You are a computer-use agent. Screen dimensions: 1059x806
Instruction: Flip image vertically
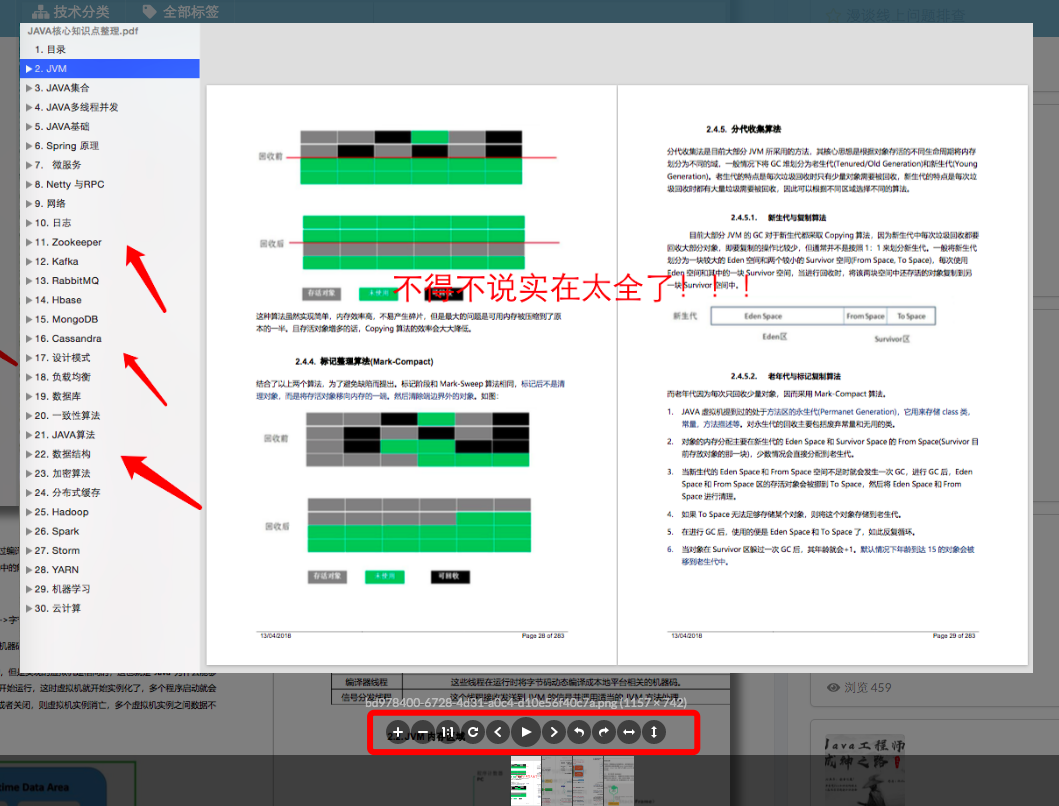654,732
